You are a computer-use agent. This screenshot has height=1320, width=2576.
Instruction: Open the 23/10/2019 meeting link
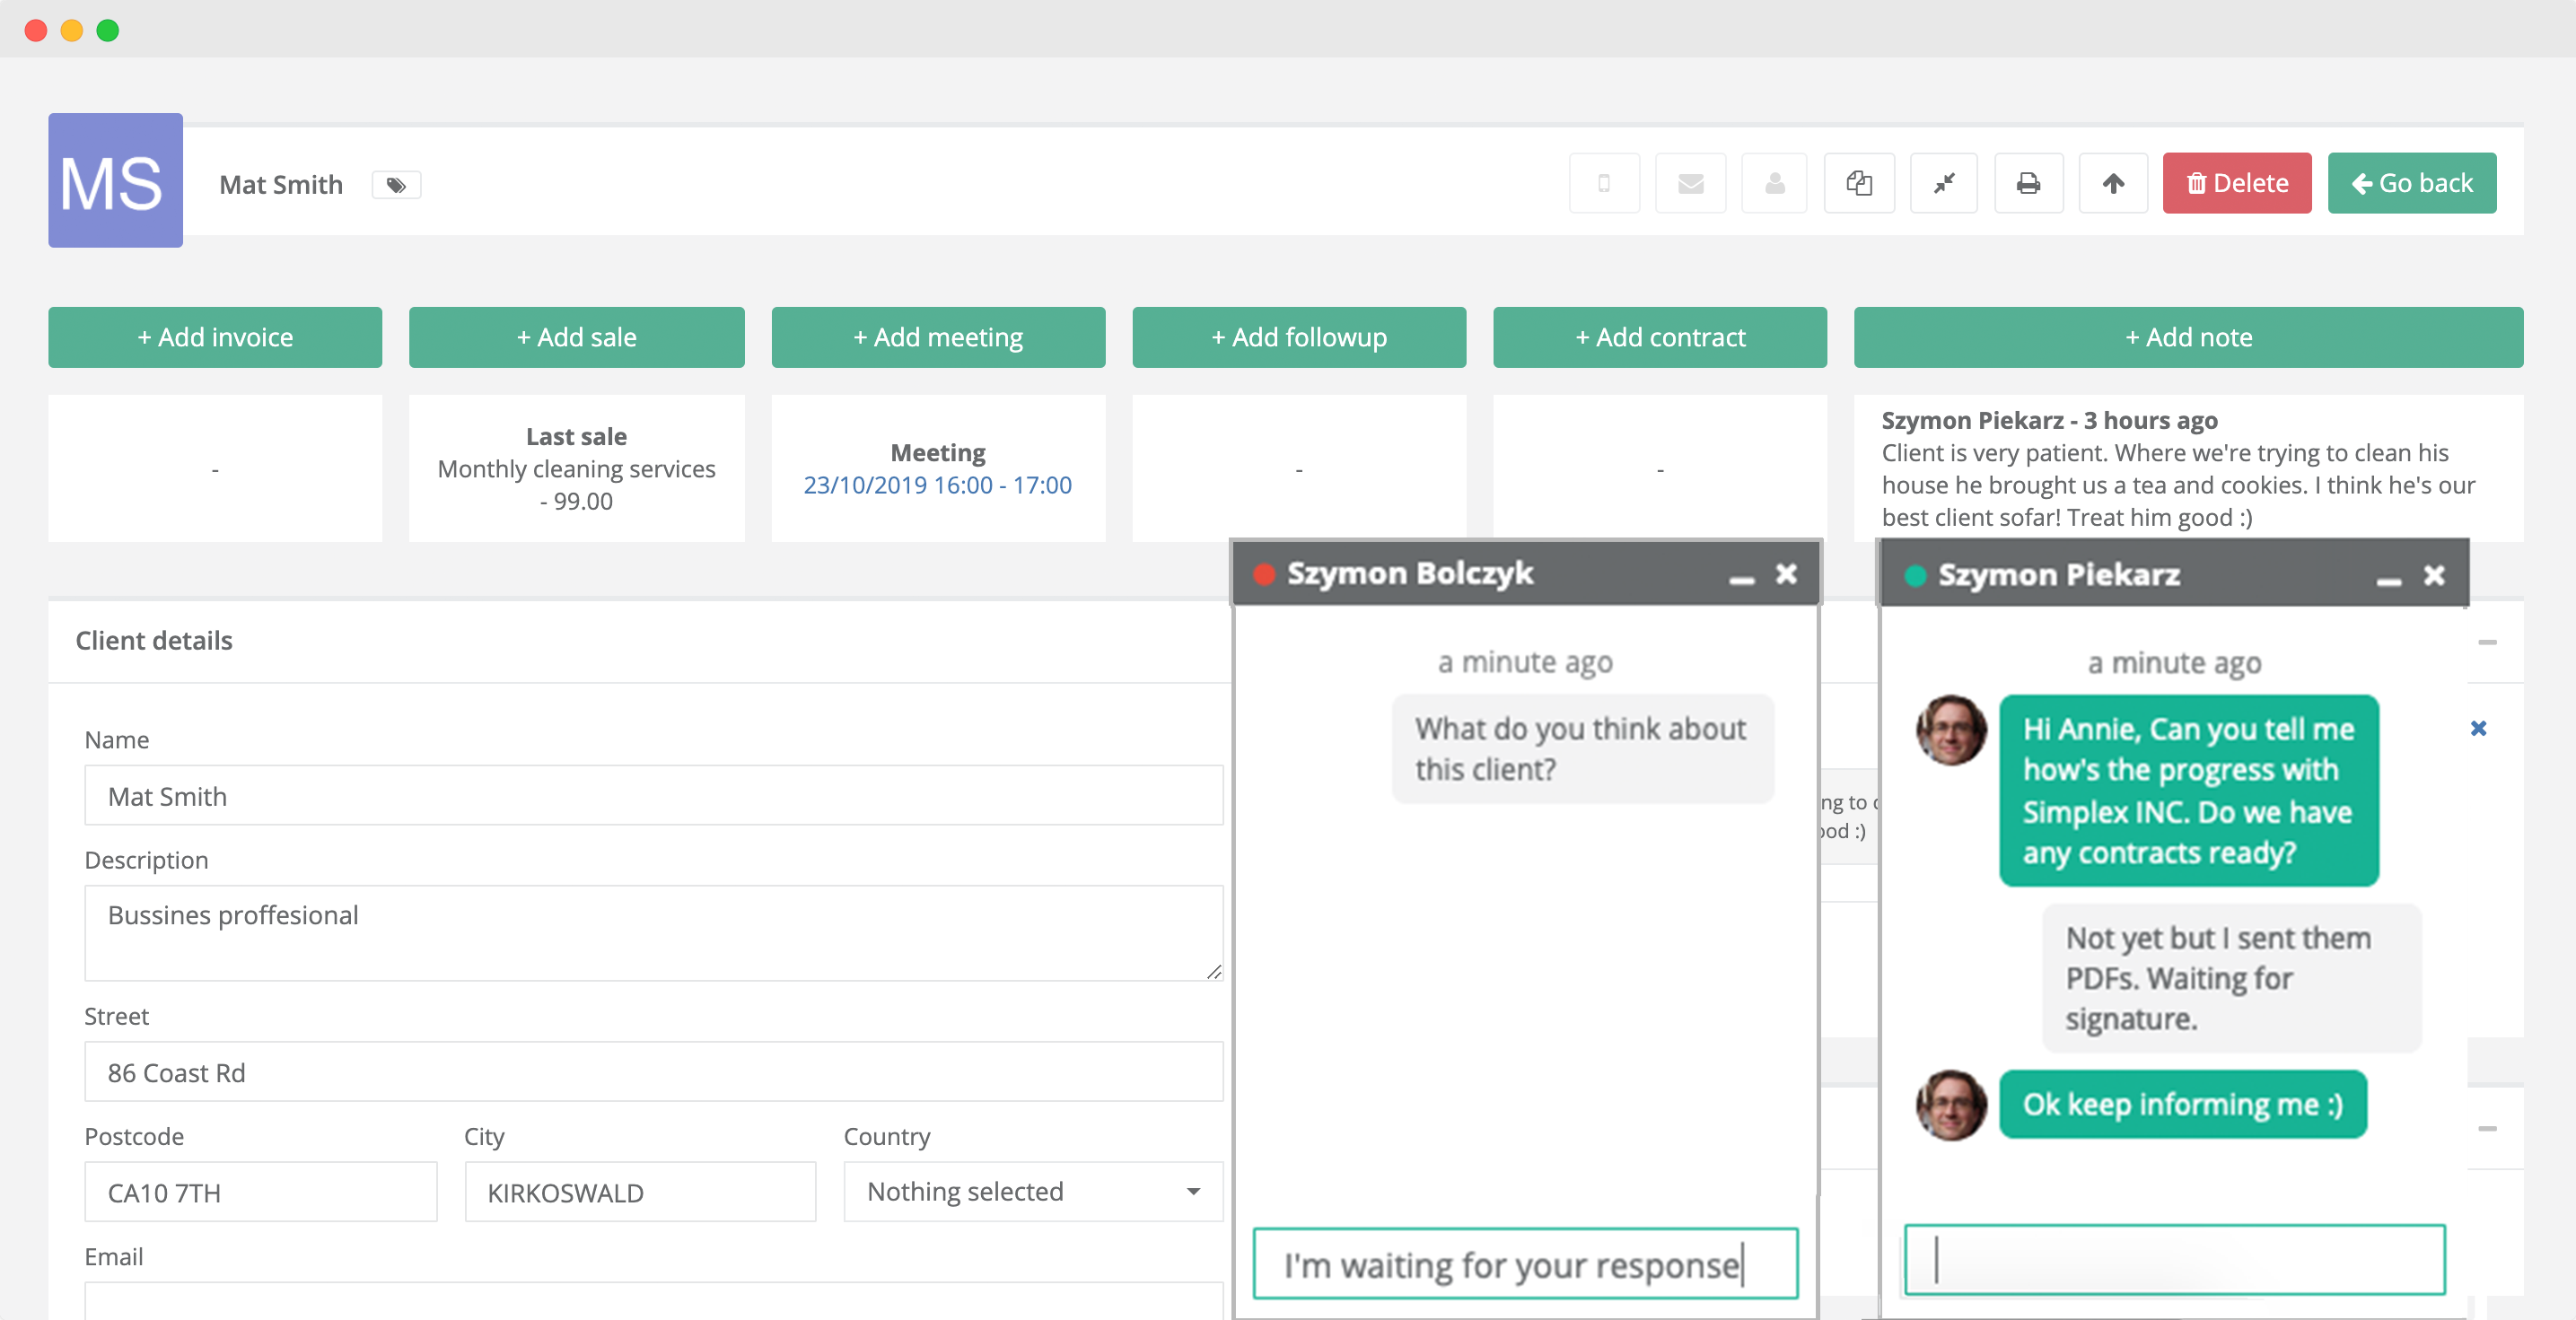pyautogui.click(x=937, y=485)
